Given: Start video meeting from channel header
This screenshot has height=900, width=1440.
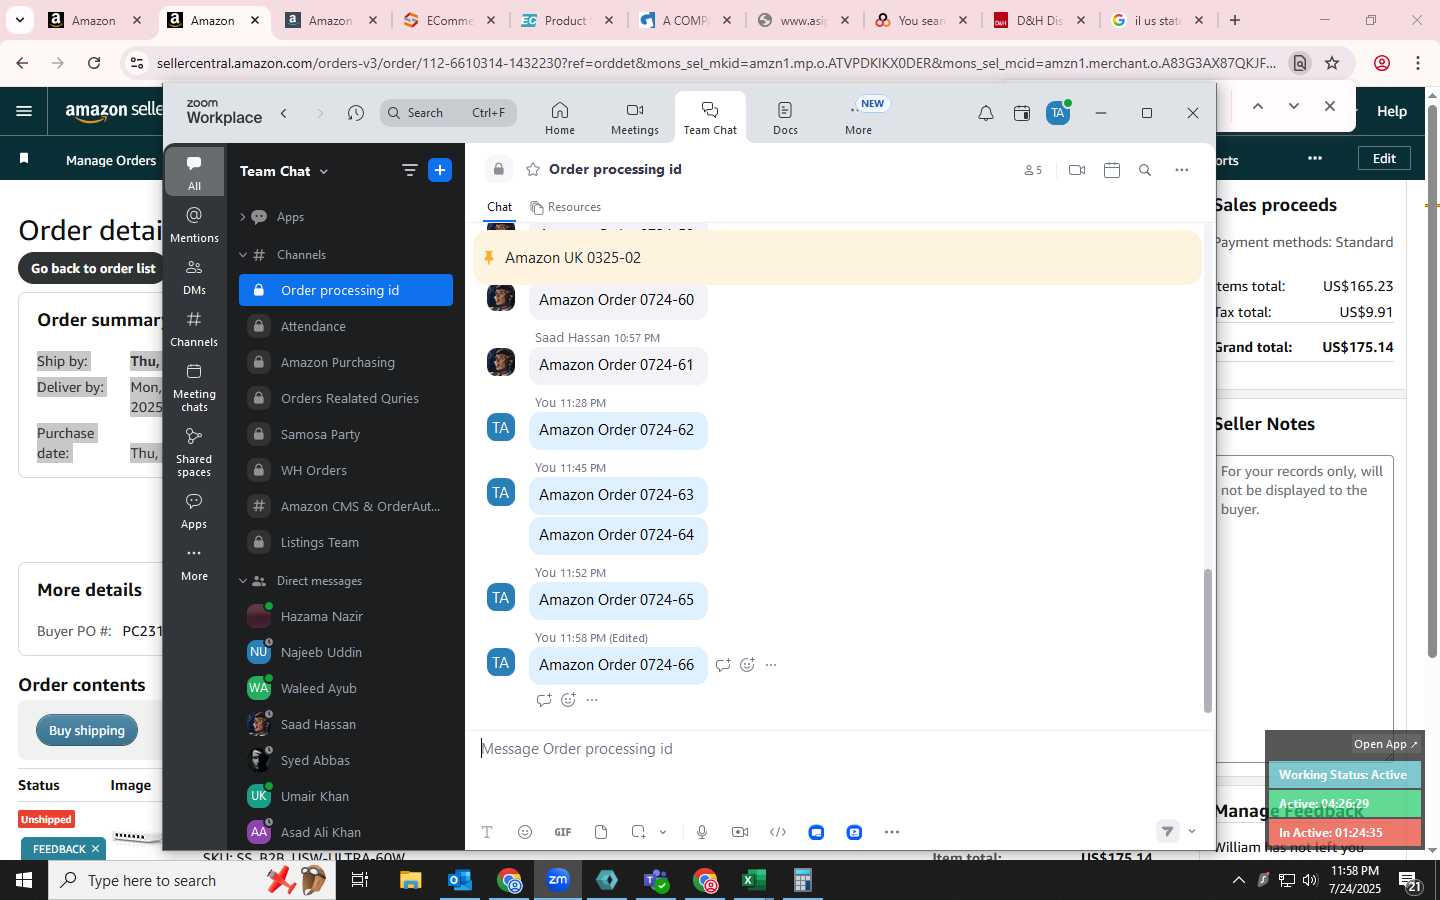Looking at the screenshot, I should (x=1077, y=170).
